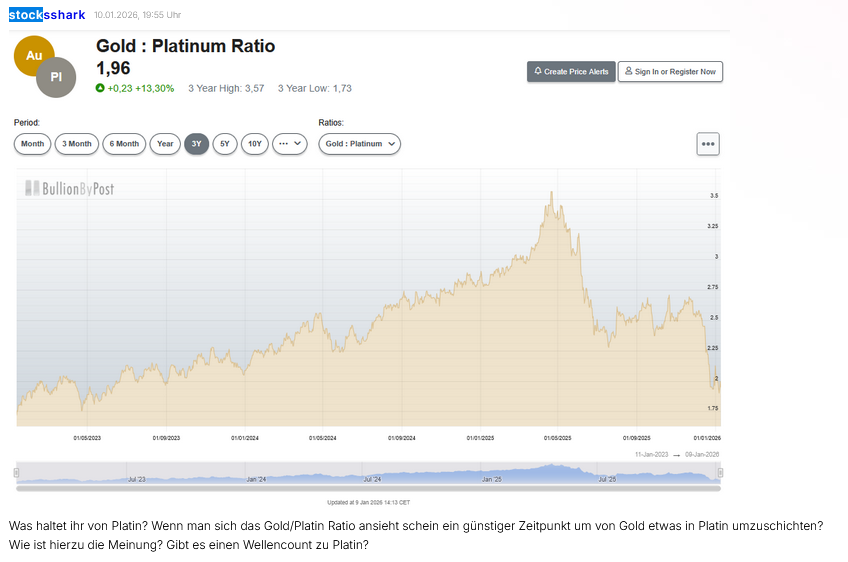
Task: Open the three-dot chart options menu
Action: click(708, 144)
